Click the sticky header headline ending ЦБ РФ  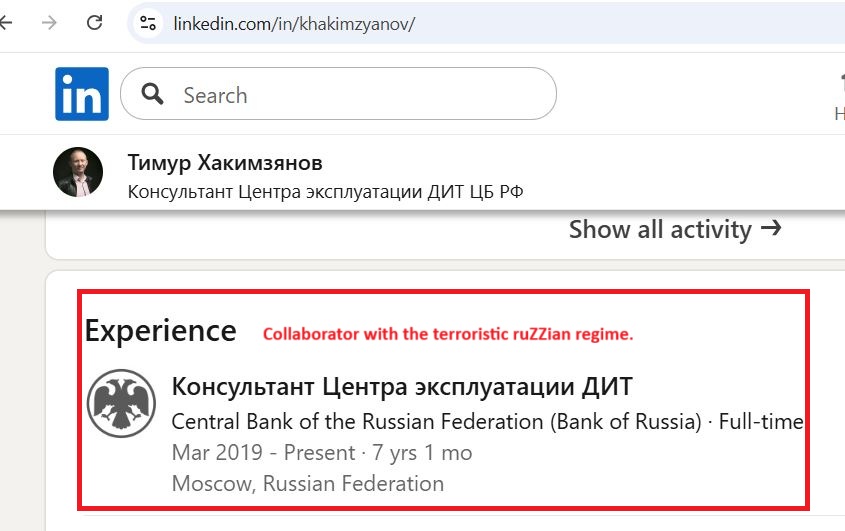[x=325, y=191]
